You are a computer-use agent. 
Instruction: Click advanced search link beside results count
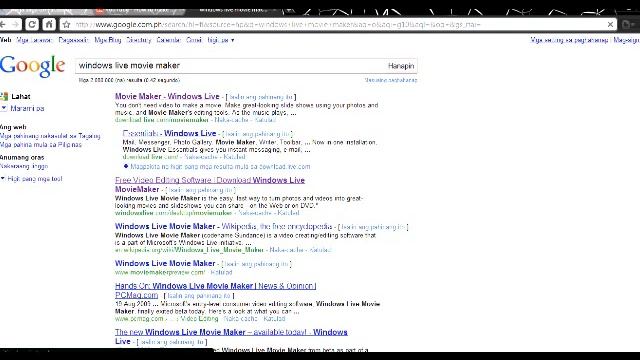(x=391, y=80)
